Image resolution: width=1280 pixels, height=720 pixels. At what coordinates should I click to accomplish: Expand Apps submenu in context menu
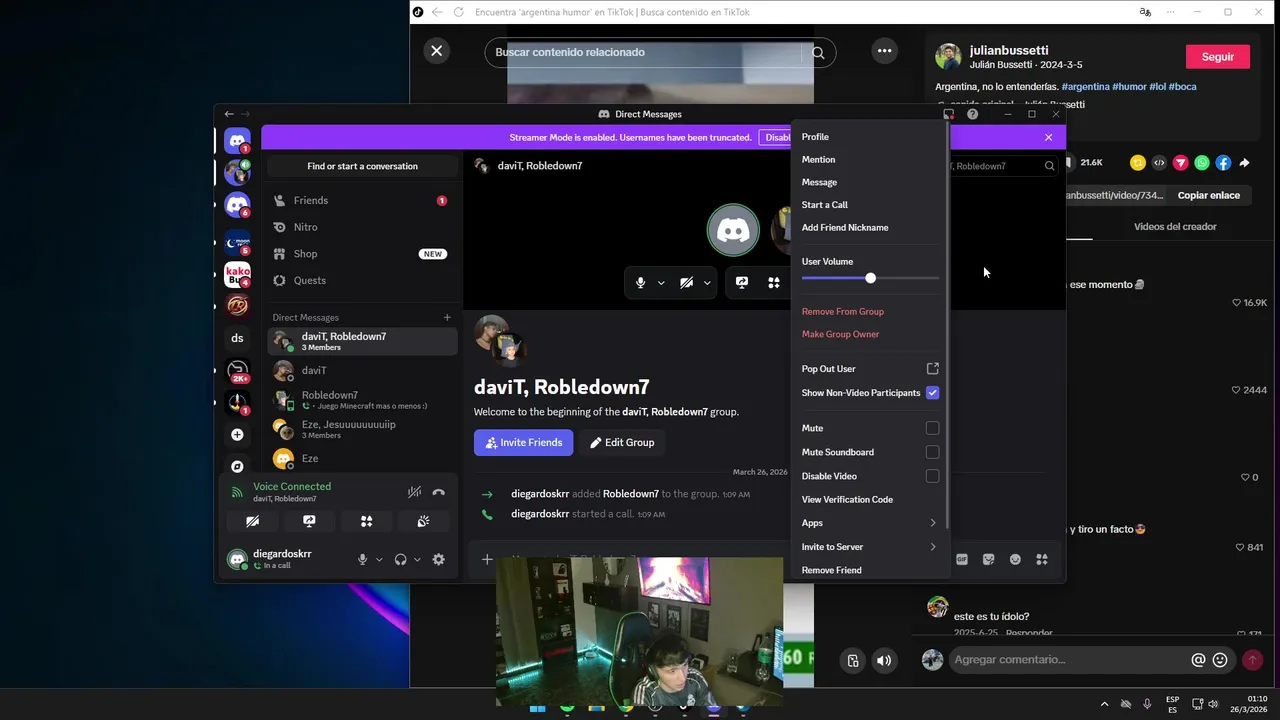[870, 523]
